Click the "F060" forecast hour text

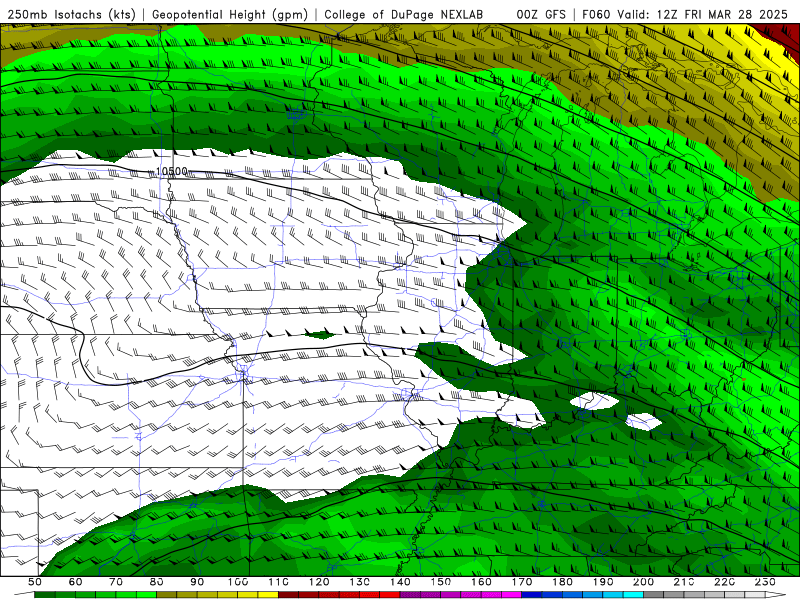pyautogui.click(x=596, y=14)
